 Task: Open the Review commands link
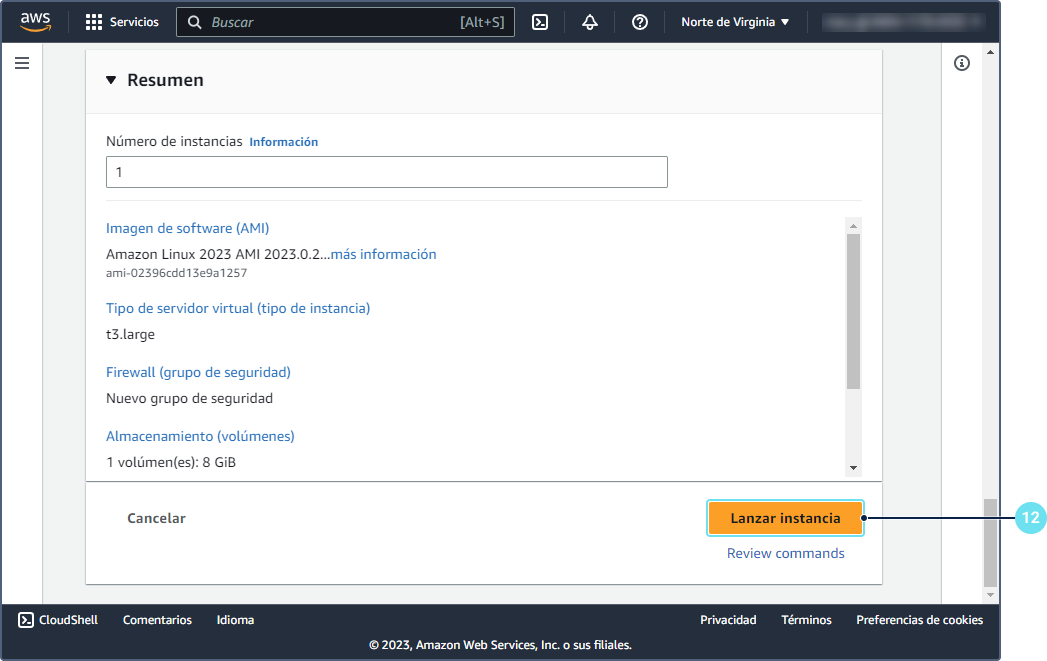pyautogui.click(x=785, y=553)
